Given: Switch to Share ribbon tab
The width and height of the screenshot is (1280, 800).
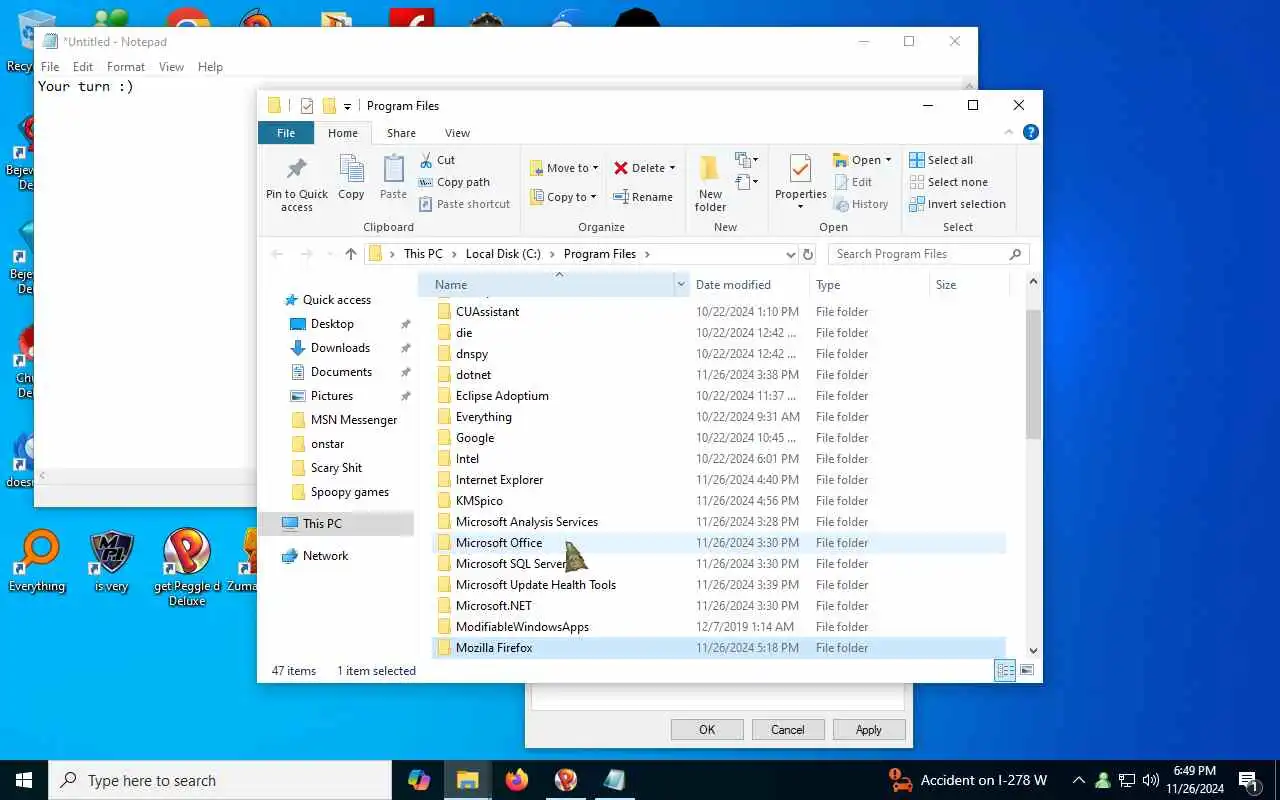Looking at the screenshot, I should (401, 133).
